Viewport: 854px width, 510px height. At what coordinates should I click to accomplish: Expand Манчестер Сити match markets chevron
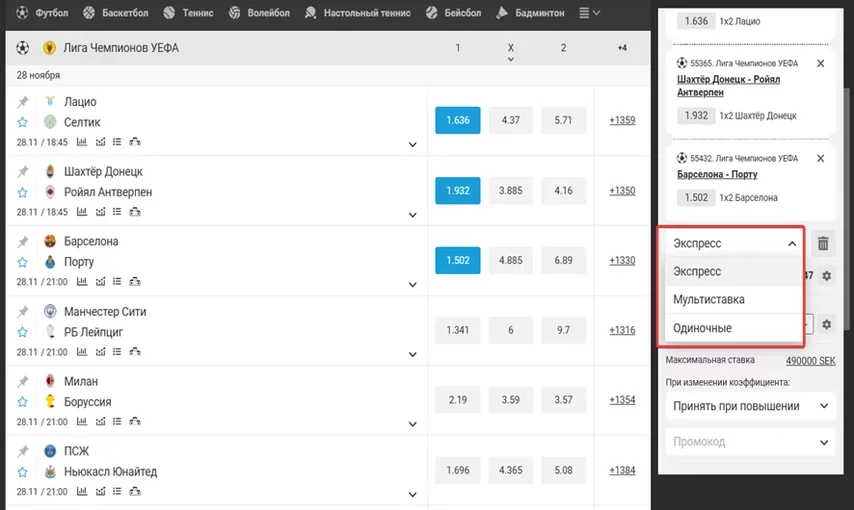click(x=413, y=354)
